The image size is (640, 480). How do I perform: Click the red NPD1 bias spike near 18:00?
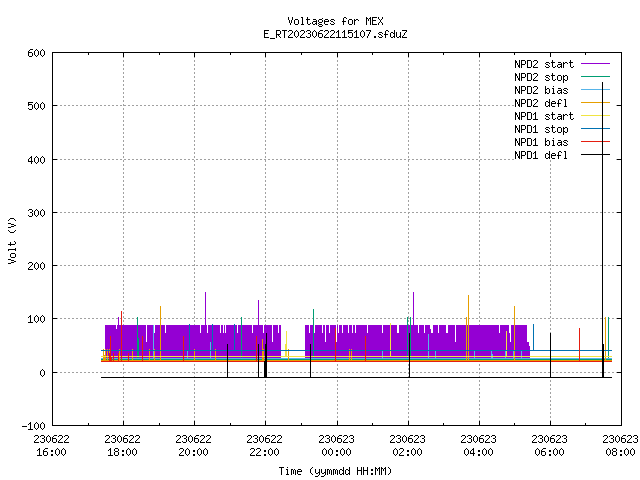point(121,336)
